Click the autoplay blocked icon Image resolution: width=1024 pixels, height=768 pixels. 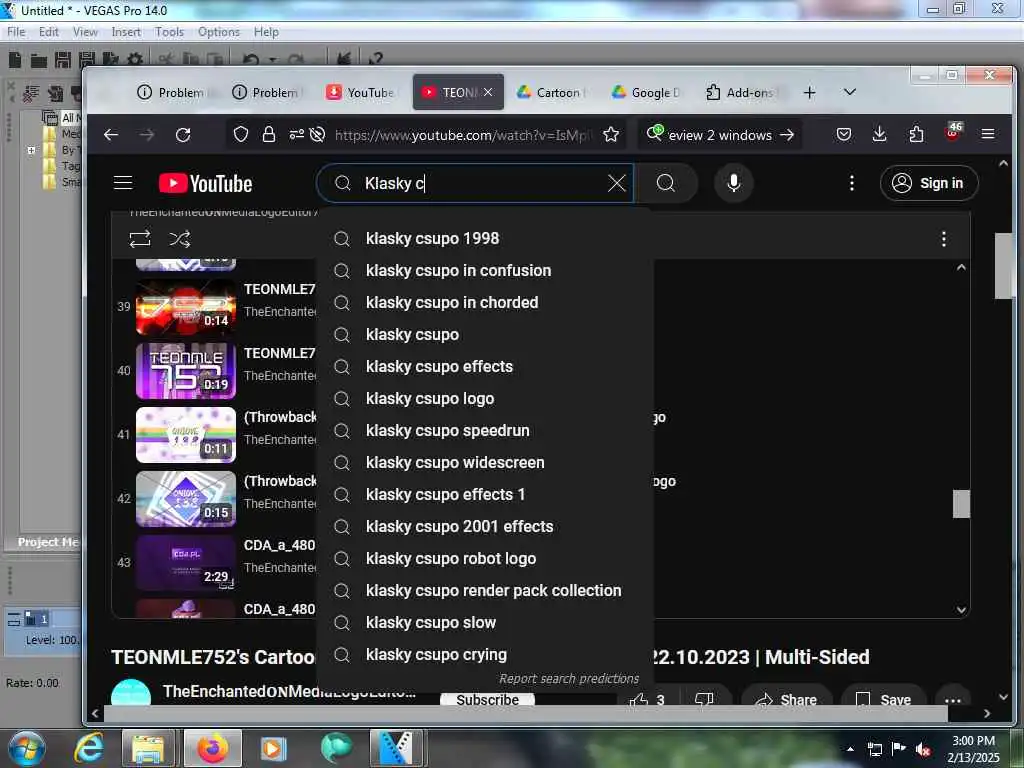click(317, 135)
